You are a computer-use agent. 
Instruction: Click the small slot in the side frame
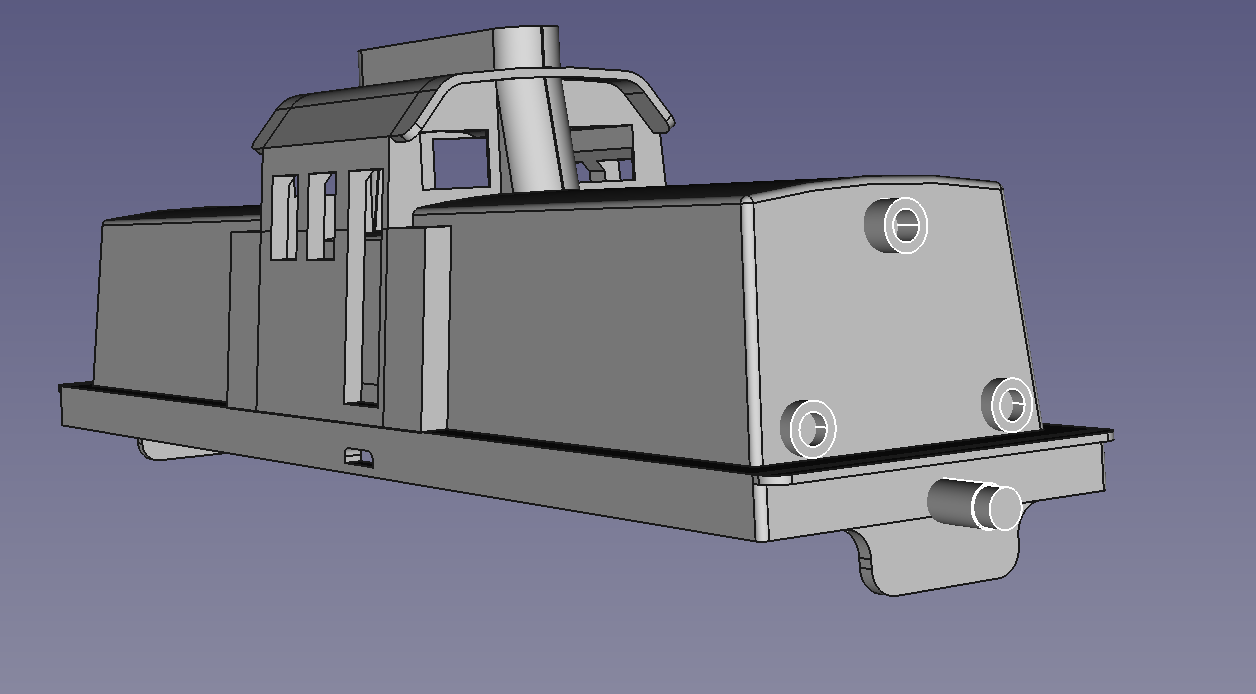click(358, 457)
